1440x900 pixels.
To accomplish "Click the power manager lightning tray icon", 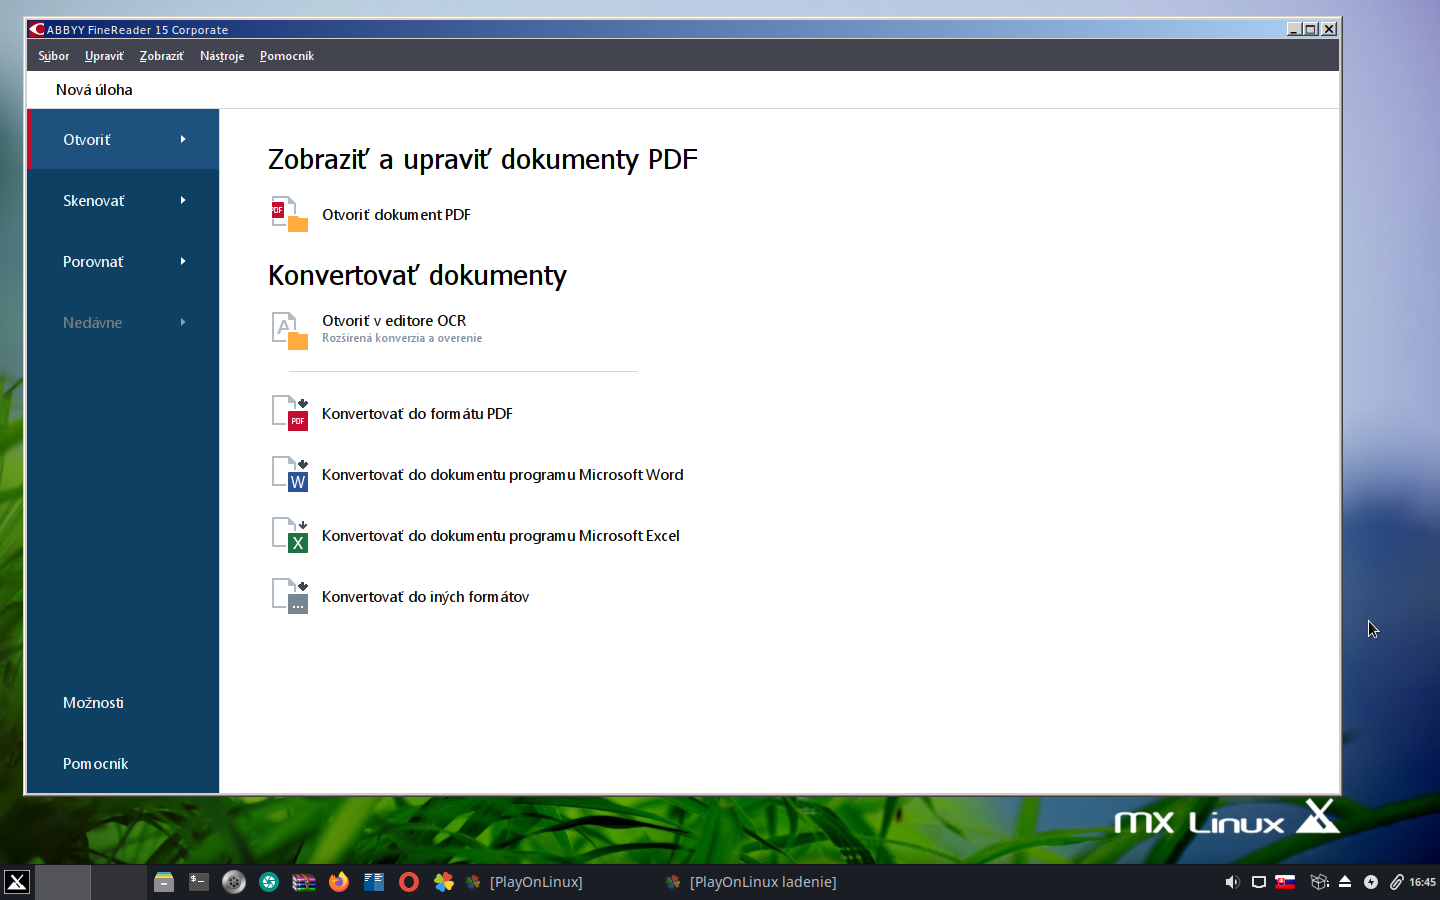I will tap(1371, 882).
